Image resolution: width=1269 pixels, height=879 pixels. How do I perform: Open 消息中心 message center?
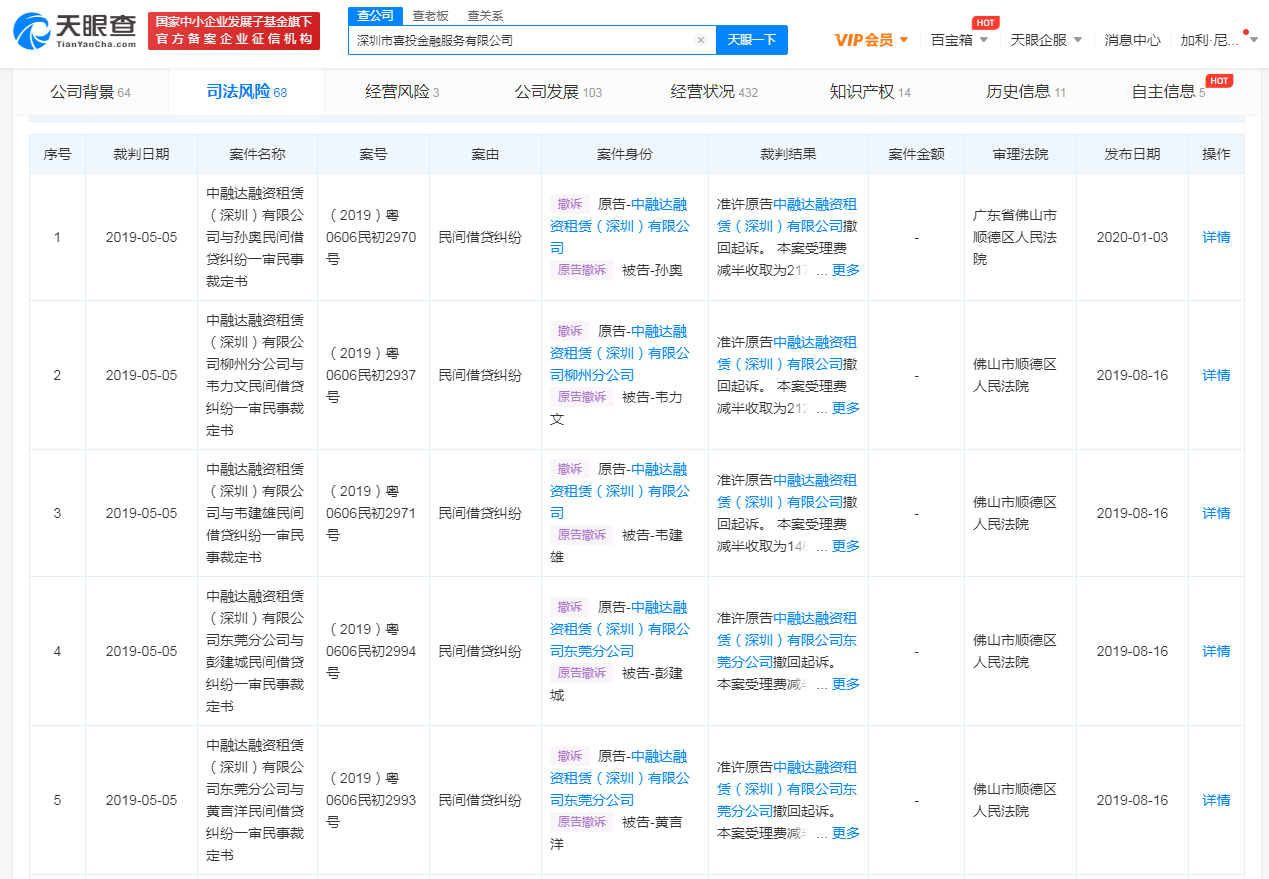click(x=1133, y=40)
